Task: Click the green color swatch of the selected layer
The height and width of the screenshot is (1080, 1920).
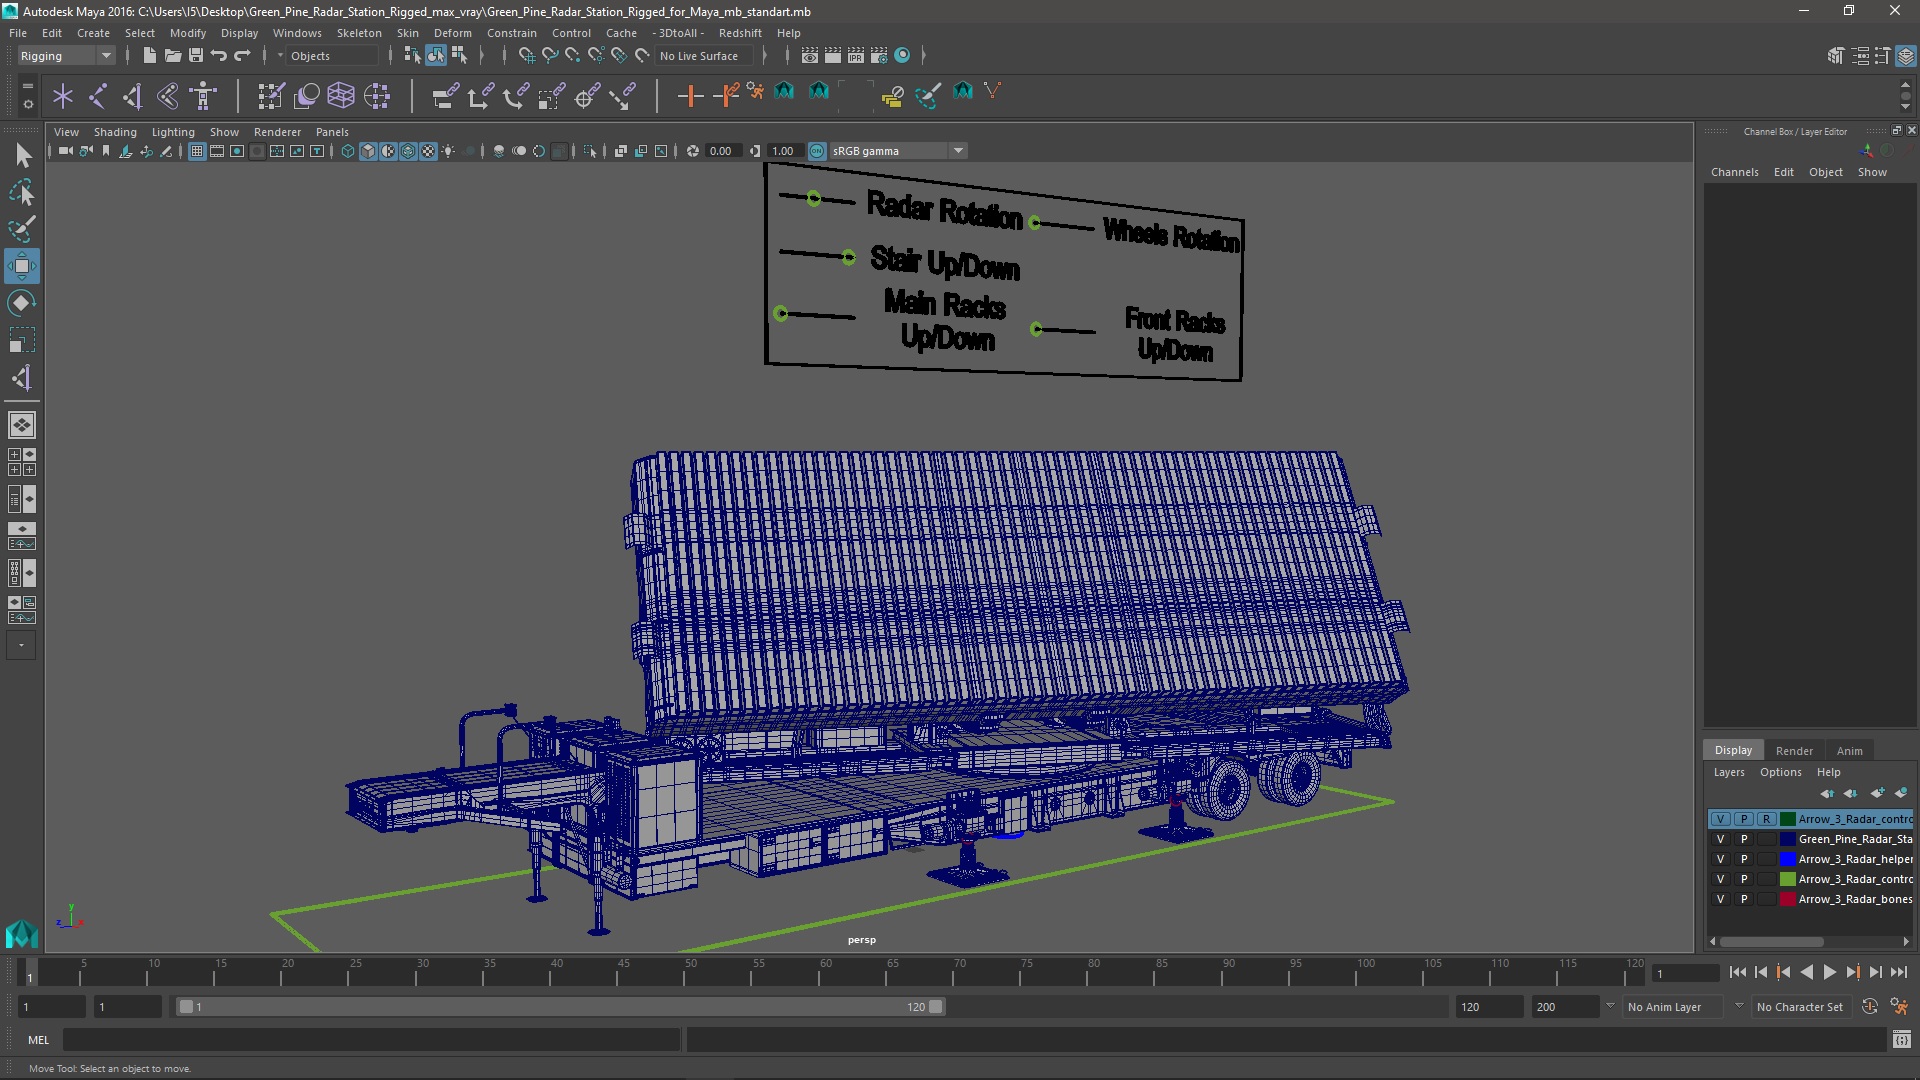Action: click(1787, 819)
